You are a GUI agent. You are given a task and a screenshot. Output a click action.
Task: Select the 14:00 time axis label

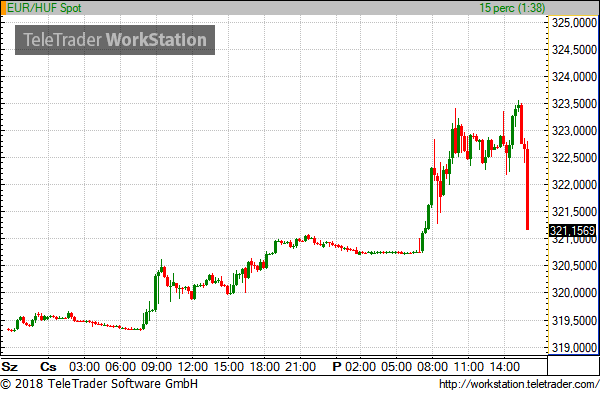(x=505, y=367)
